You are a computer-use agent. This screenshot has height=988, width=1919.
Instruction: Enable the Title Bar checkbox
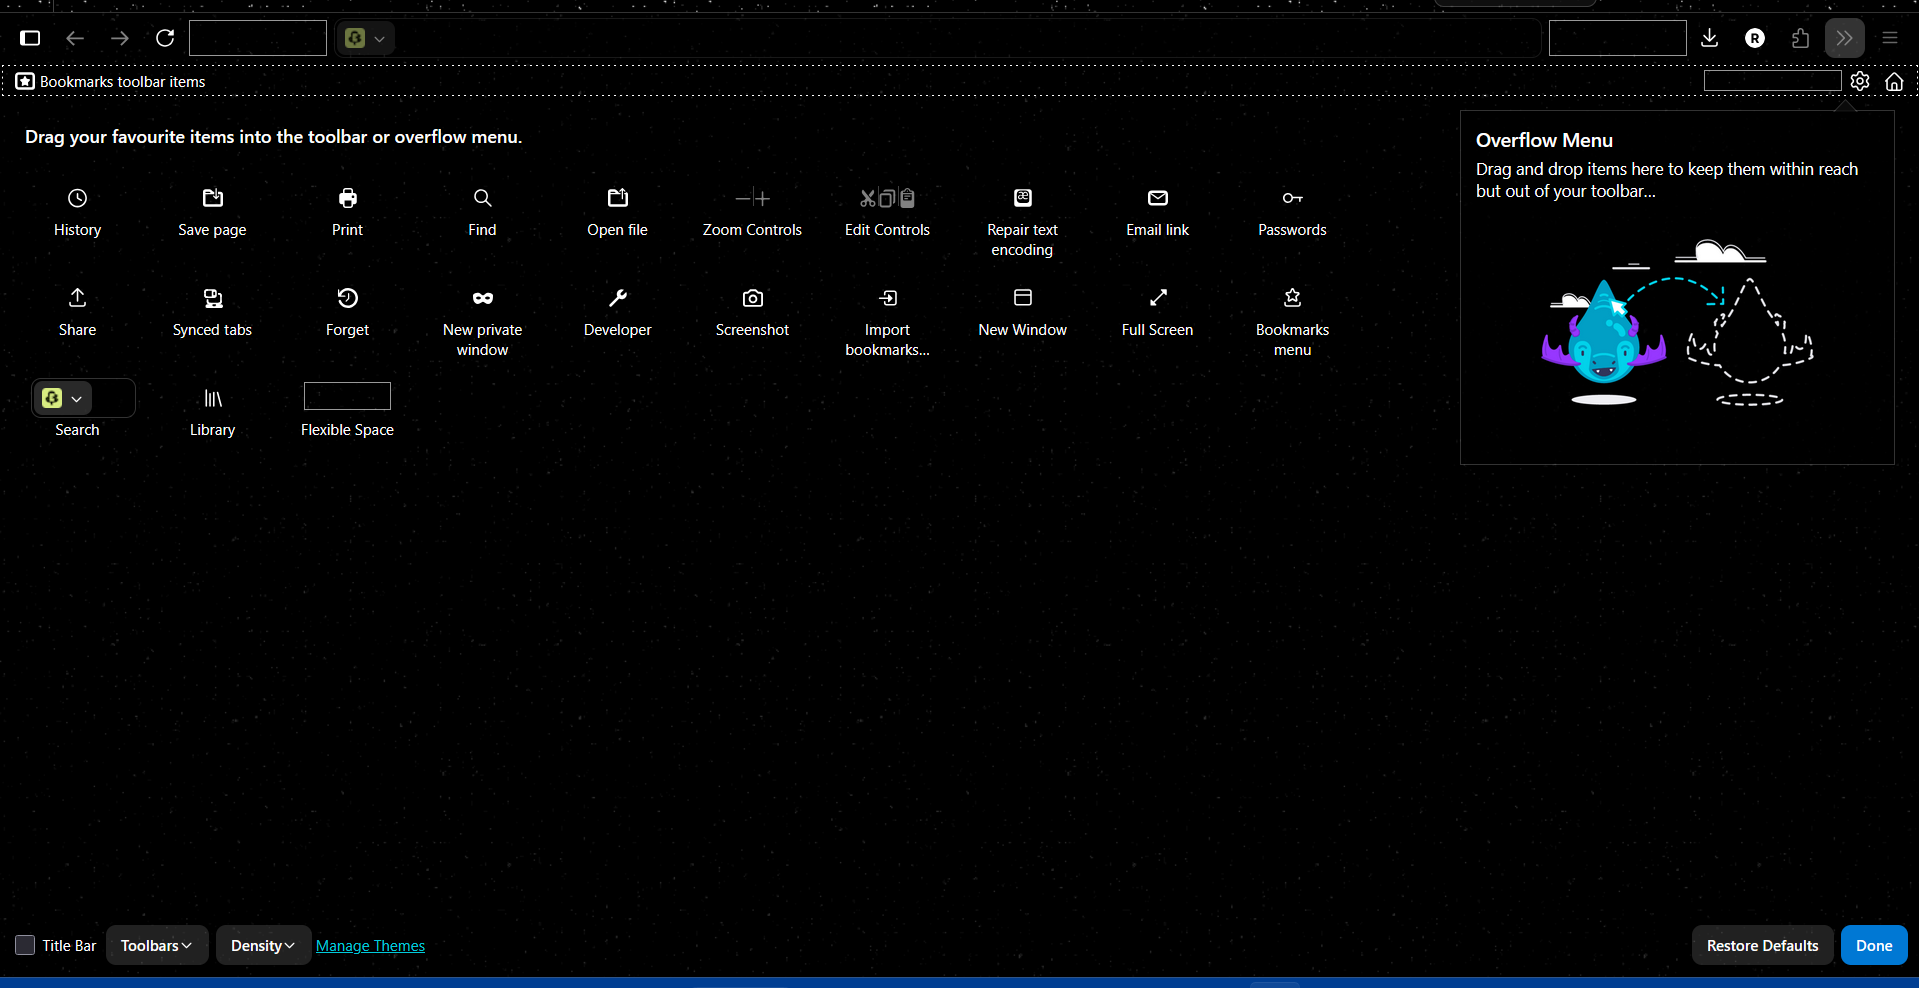click(x=25, y=945)
